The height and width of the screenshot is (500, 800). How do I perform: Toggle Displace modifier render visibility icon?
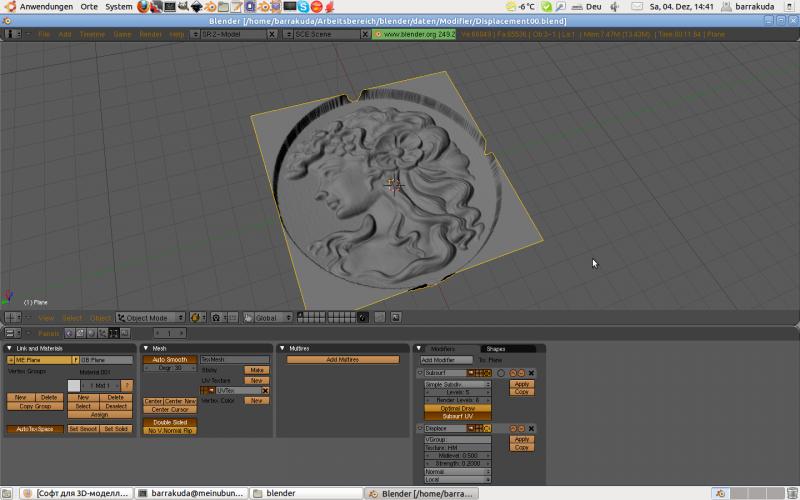point(471,429)
